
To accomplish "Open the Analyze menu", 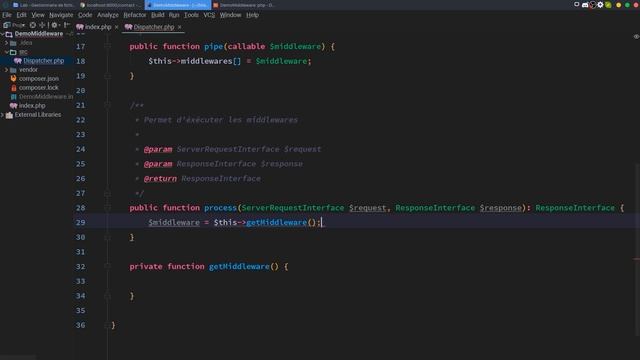I will 108,15.
